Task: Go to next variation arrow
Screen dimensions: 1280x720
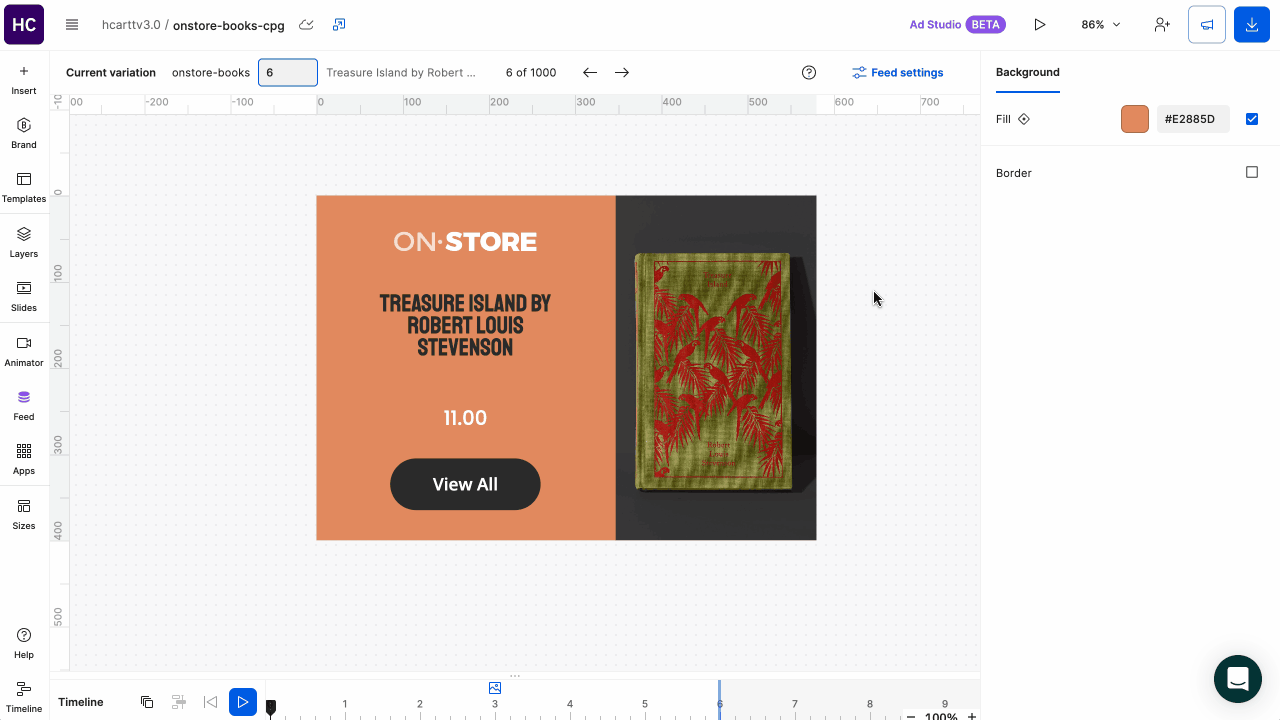Action: click(622, 73)
